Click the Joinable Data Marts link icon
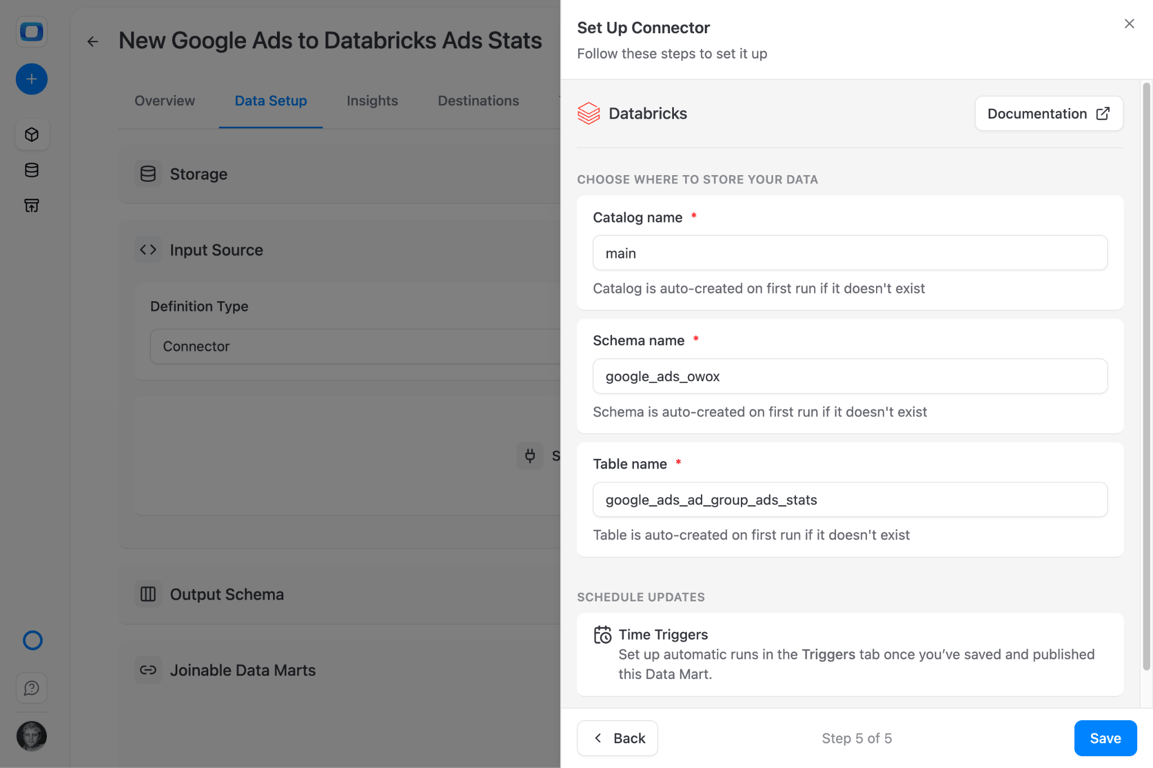1153x768 pixels. [x=148, y=670]
